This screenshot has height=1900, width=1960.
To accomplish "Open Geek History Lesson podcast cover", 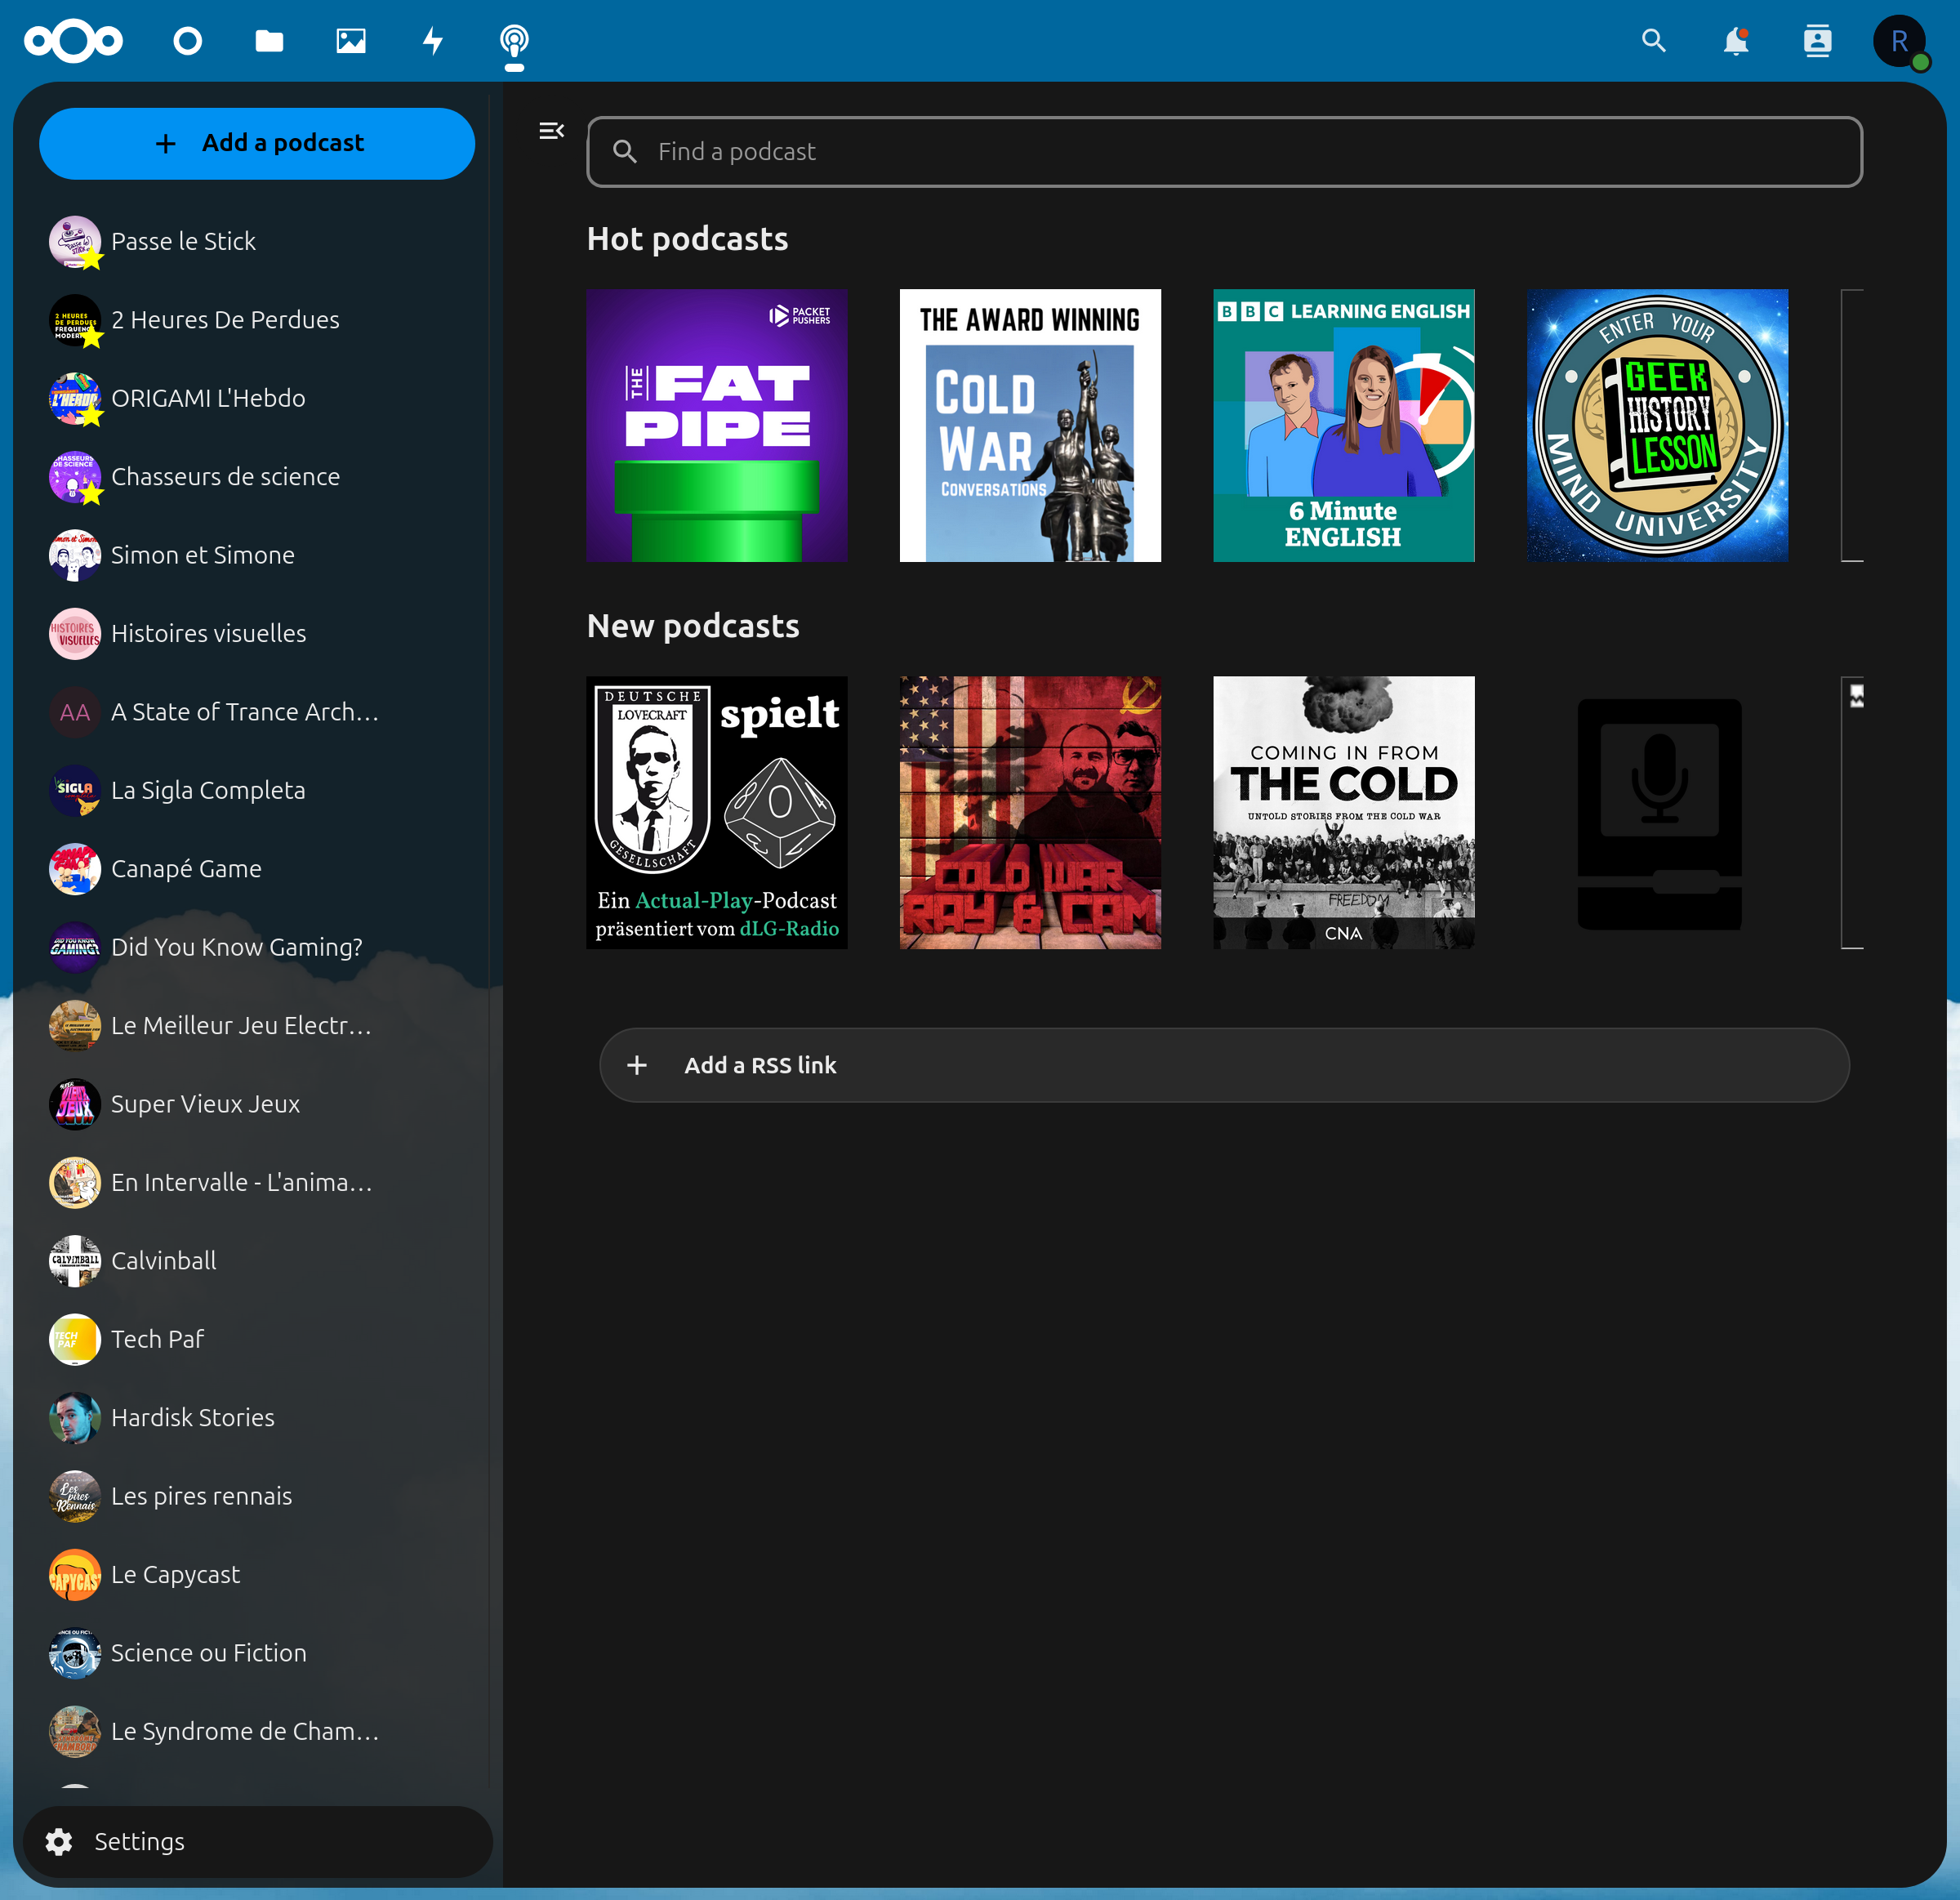I will [1657, 425].
